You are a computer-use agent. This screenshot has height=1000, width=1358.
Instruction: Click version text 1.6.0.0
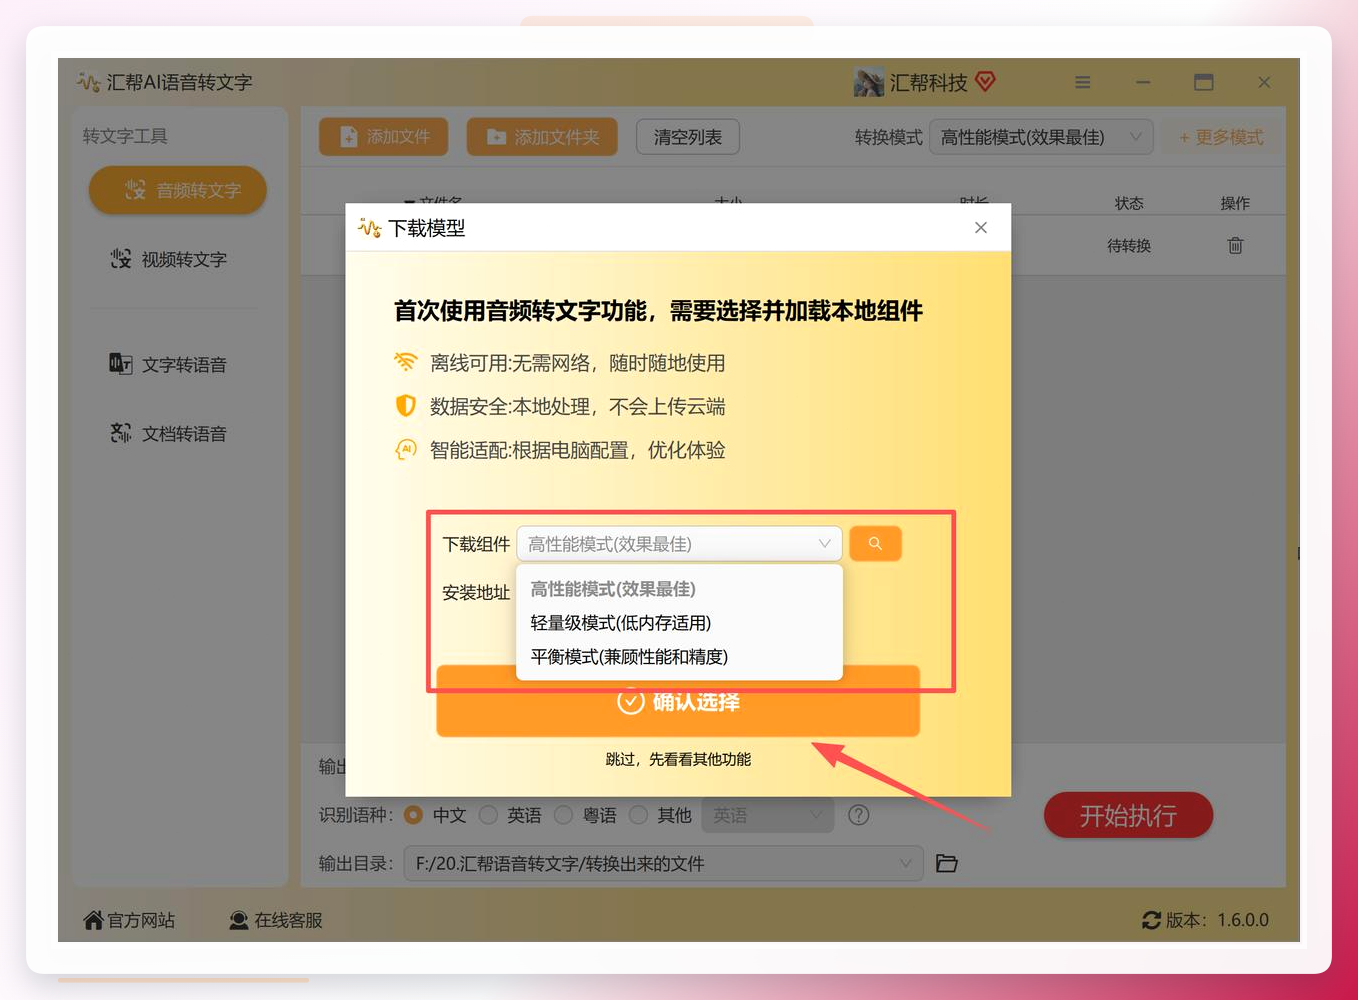[x=1243, y=920]
